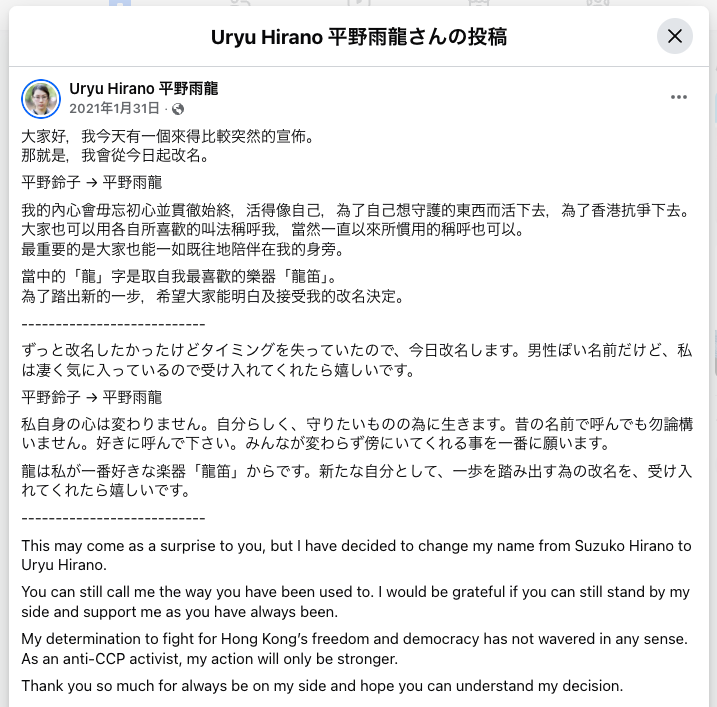Screen dimensions: 717x707
Task: Open Marketplace icon in top navigation bar
Action: 478,3
